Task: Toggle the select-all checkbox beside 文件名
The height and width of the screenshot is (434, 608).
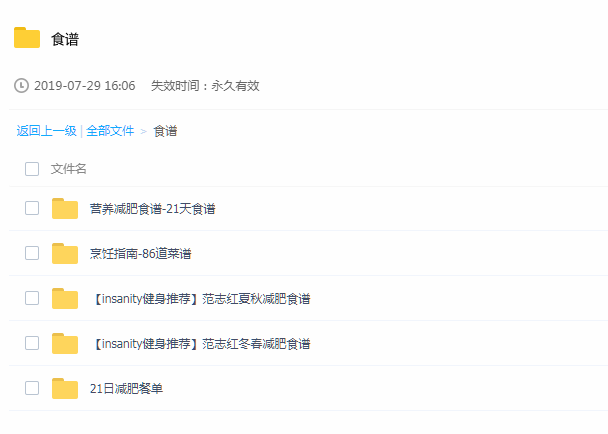Action: pyautogui.click(x=32, y=169)
